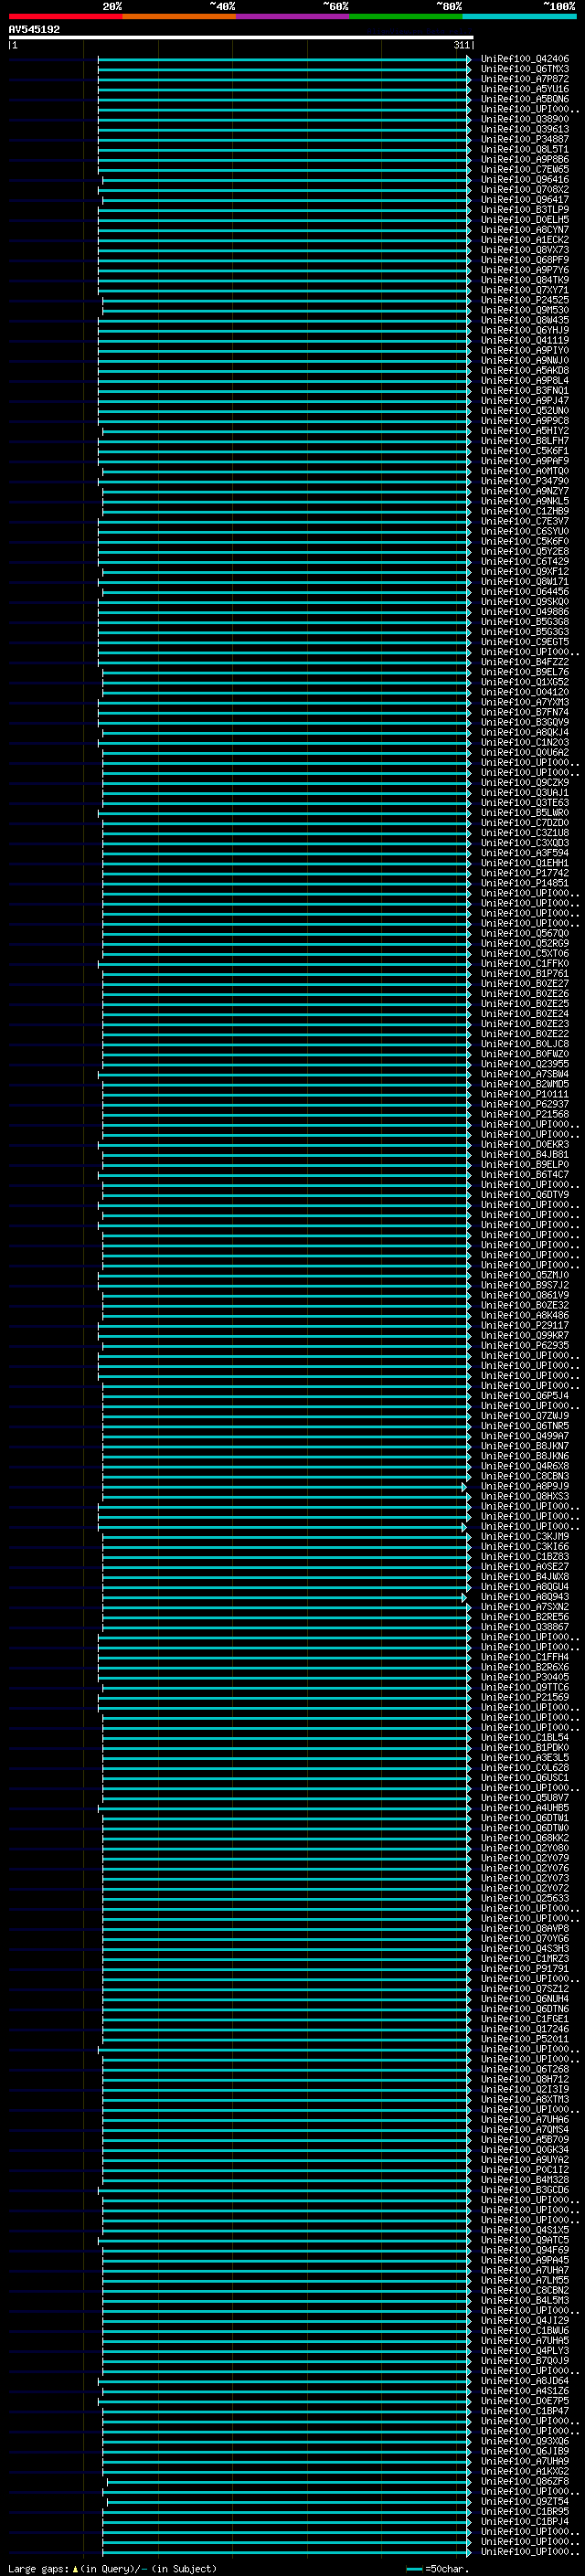Select the UniRef100_B2R6X6 label
This screenshot has width=585, height=2576.
(x=525, y=1667)
